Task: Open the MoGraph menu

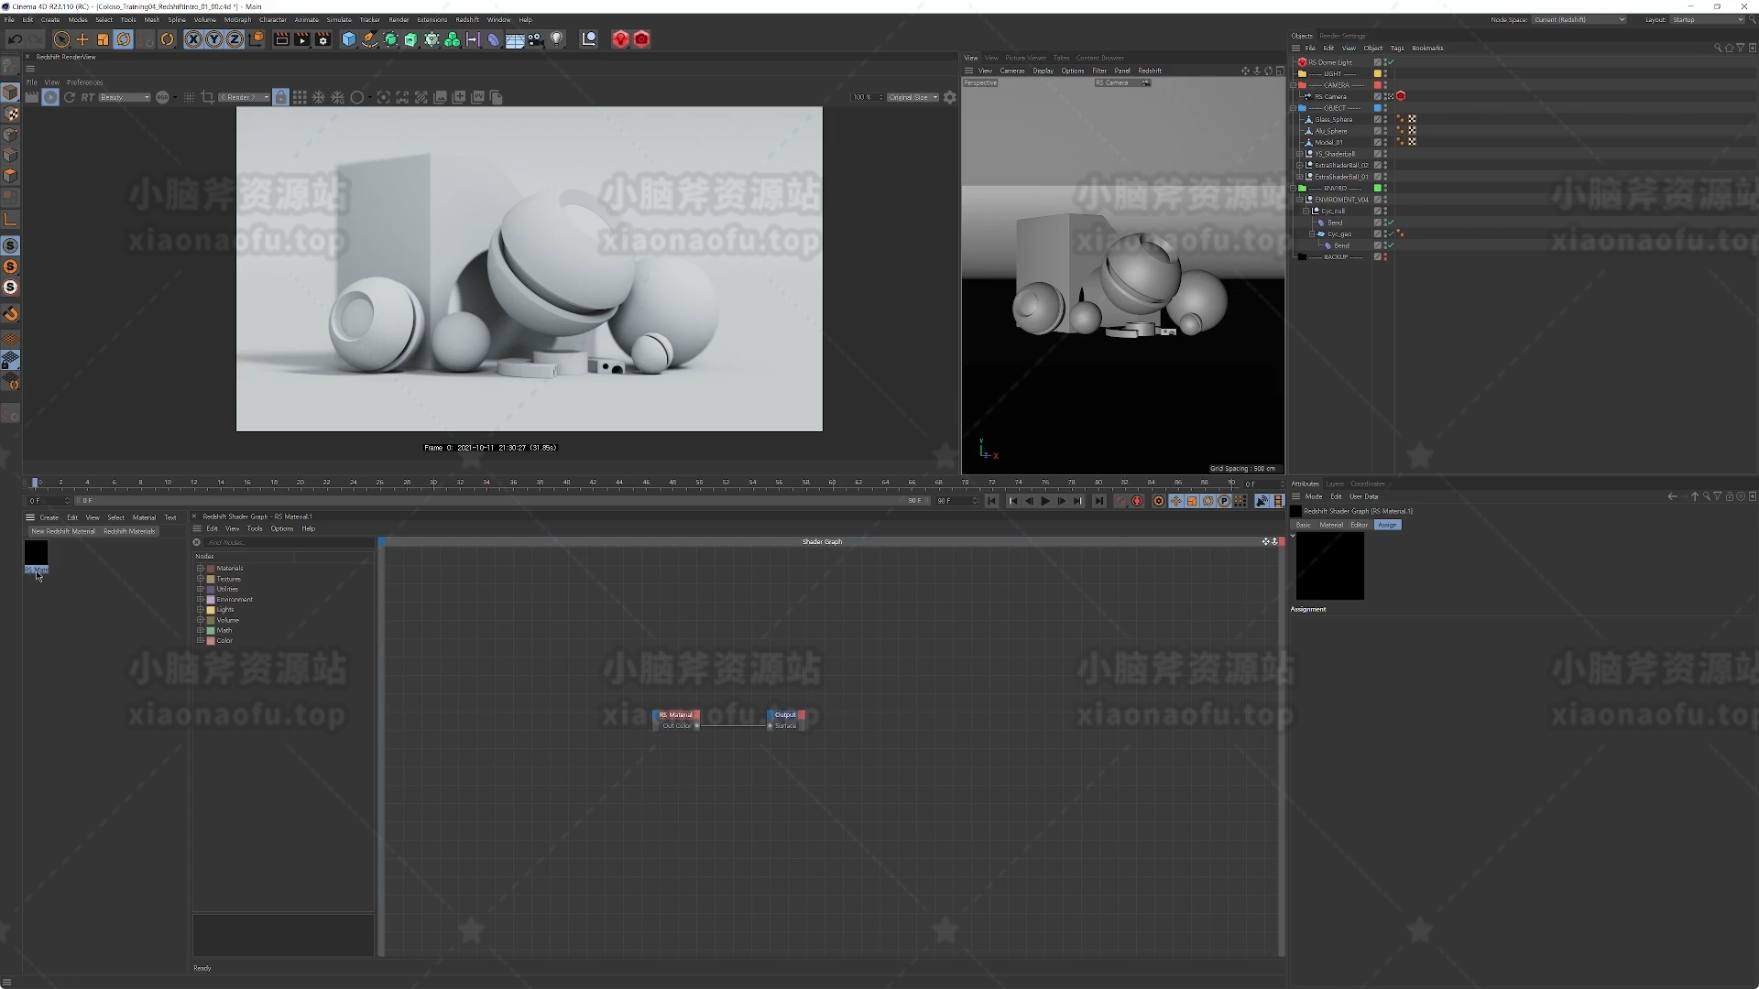Action: pyautogui.click(x=237, y=19)
